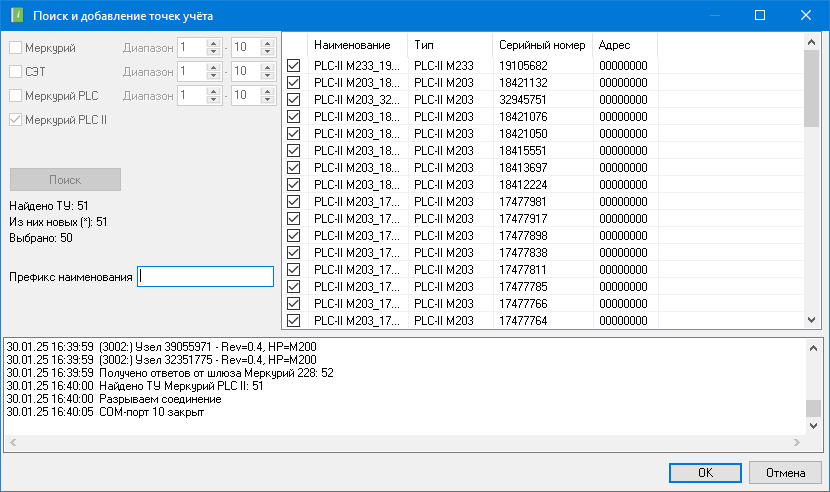830x492 pixels.
Task: Click the 'Выбрано: 50' label
Action: pos(41,238)
